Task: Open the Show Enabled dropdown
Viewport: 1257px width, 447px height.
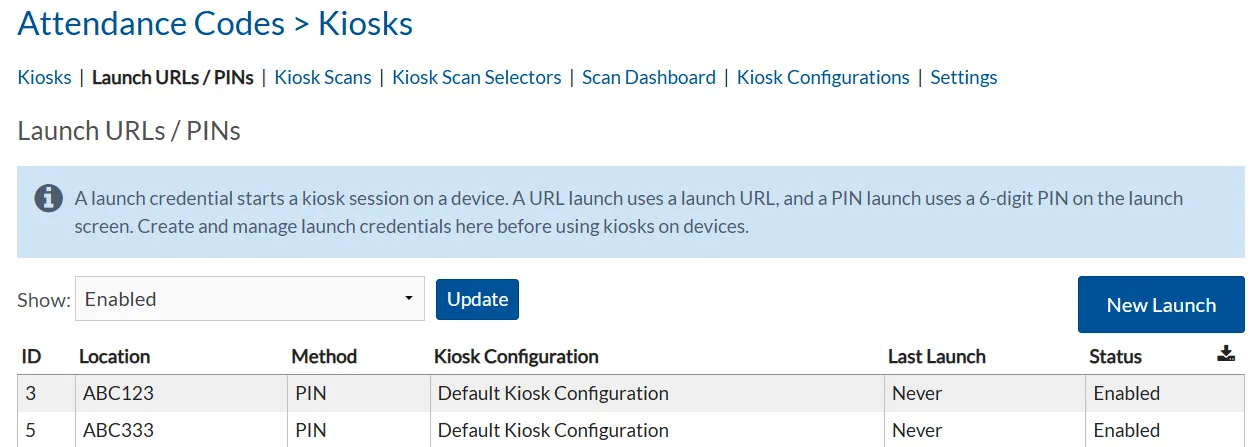Action: point(250,299)
